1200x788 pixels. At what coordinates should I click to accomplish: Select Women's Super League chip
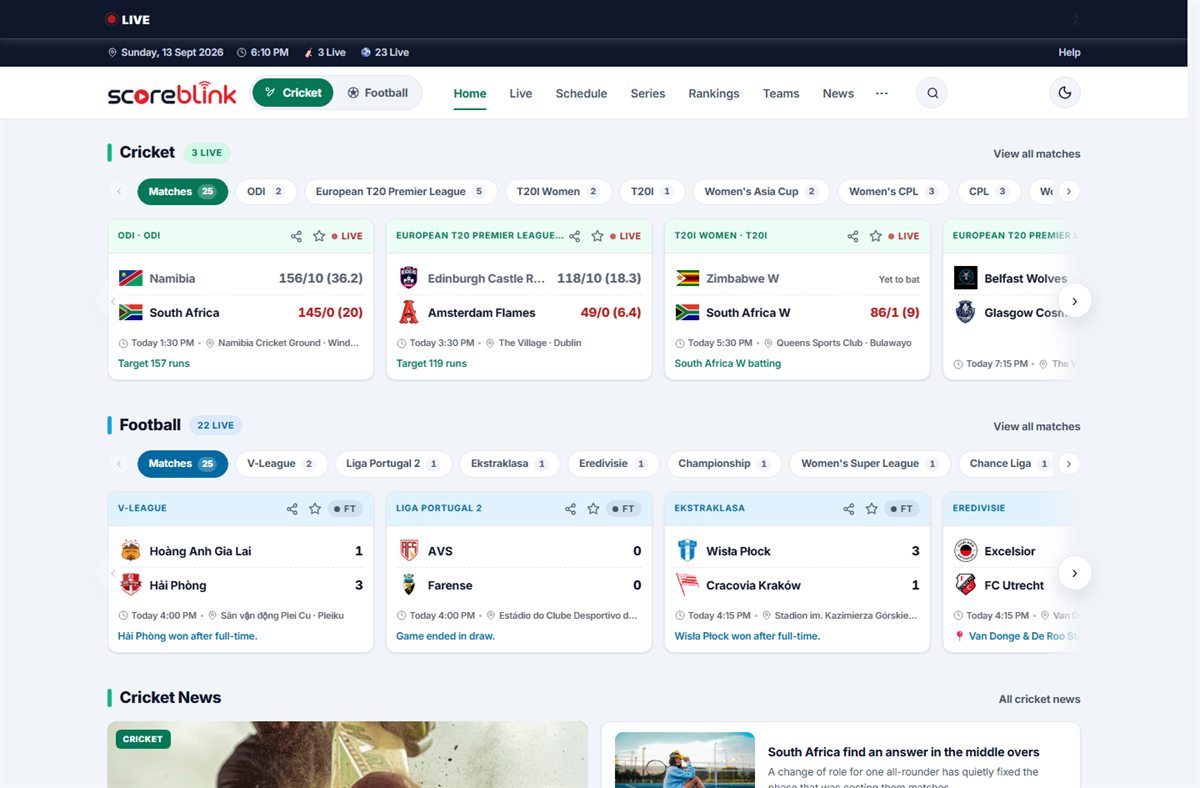point(869,464)
